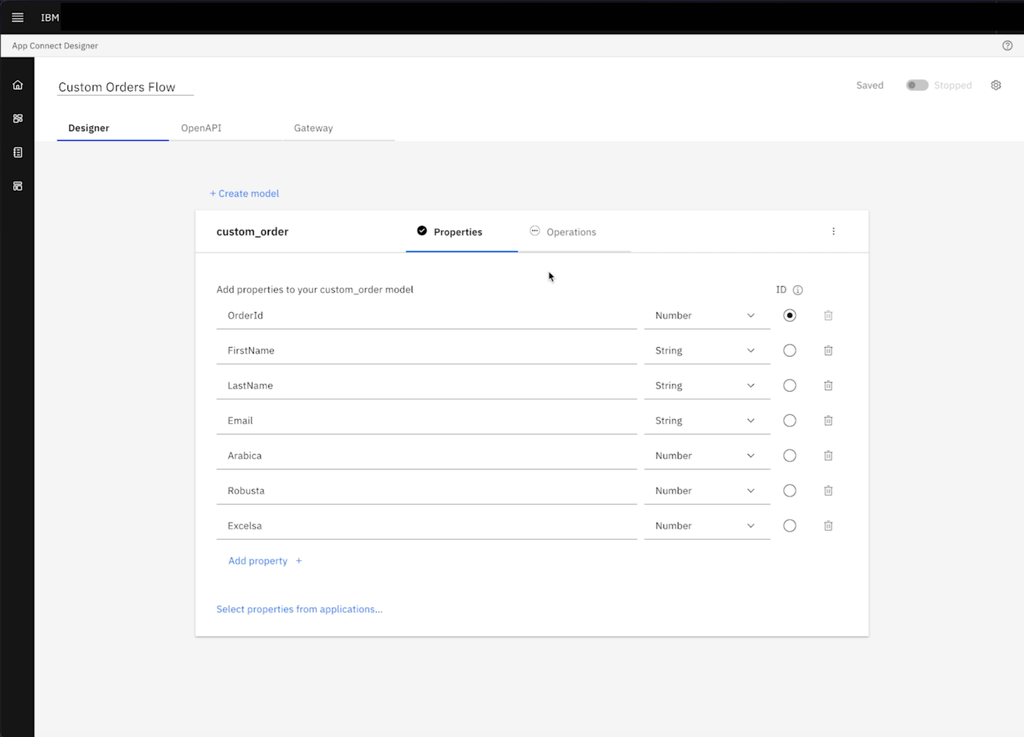Click the Home icon in sidebar

tap(17, 85)
